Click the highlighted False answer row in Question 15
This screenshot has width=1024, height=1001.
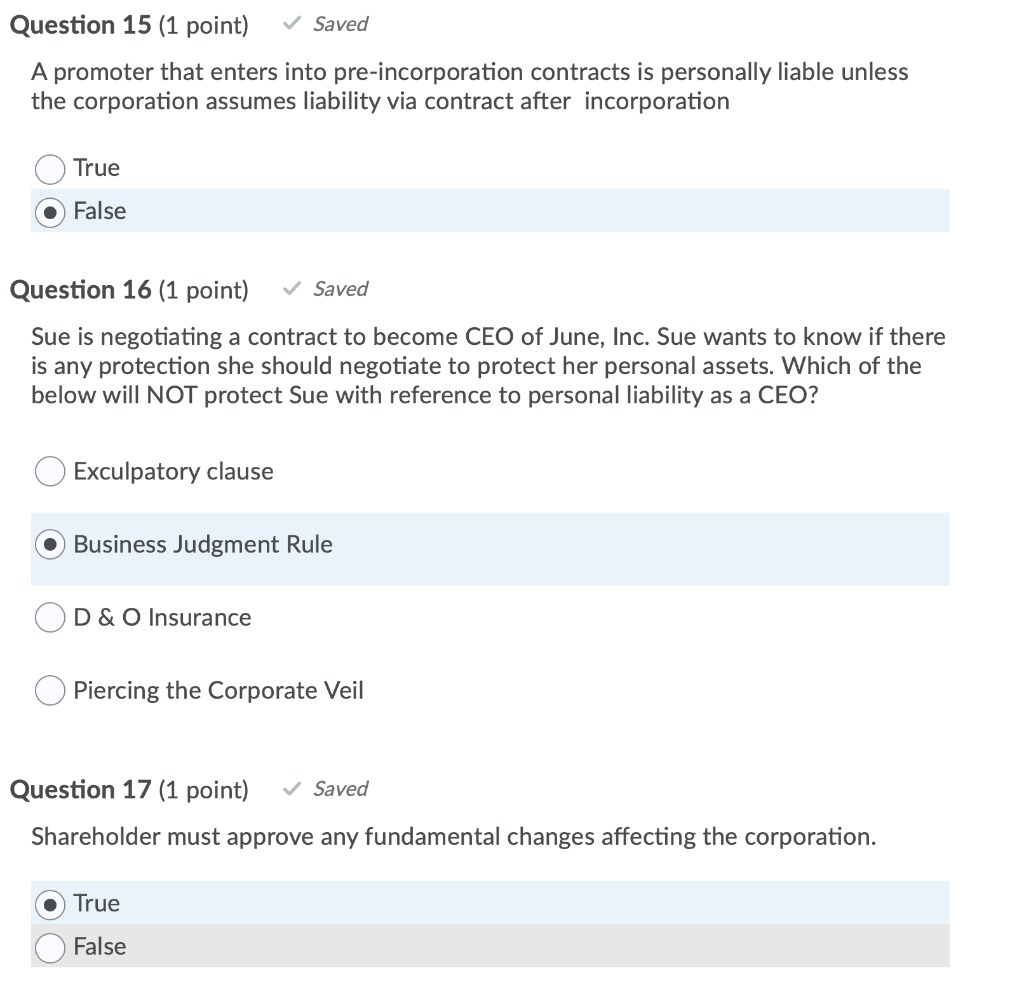[x=490, y=211]
